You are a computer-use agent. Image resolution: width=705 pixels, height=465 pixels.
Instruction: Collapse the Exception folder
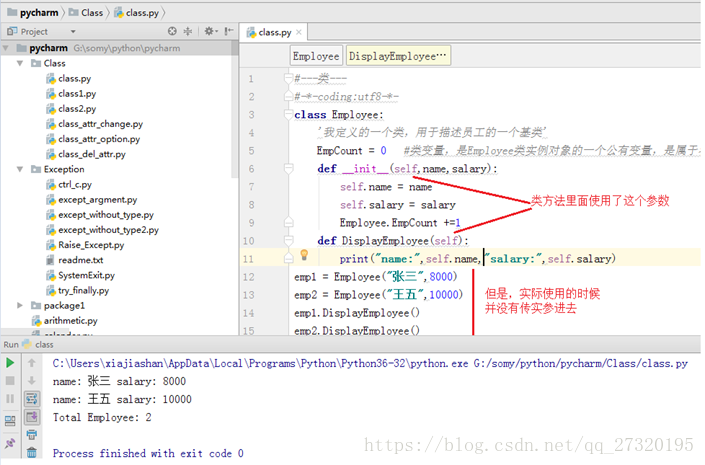point(20,169)
